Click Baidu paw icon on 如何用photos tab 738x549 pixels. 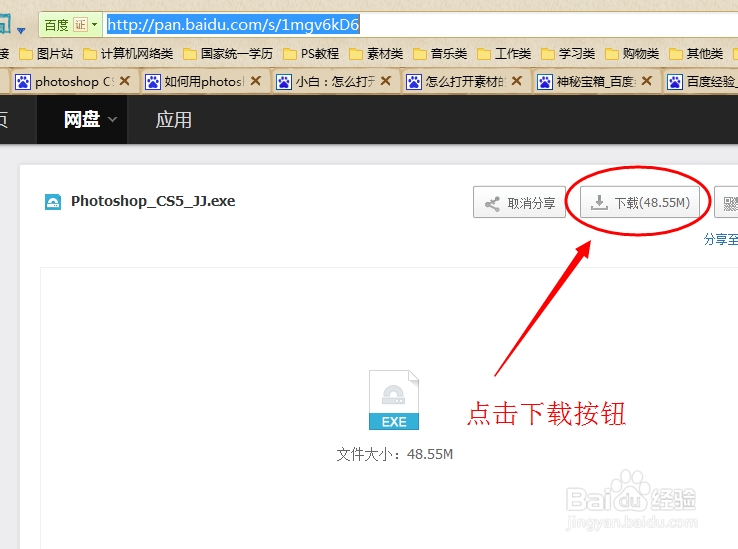(152, 82)
